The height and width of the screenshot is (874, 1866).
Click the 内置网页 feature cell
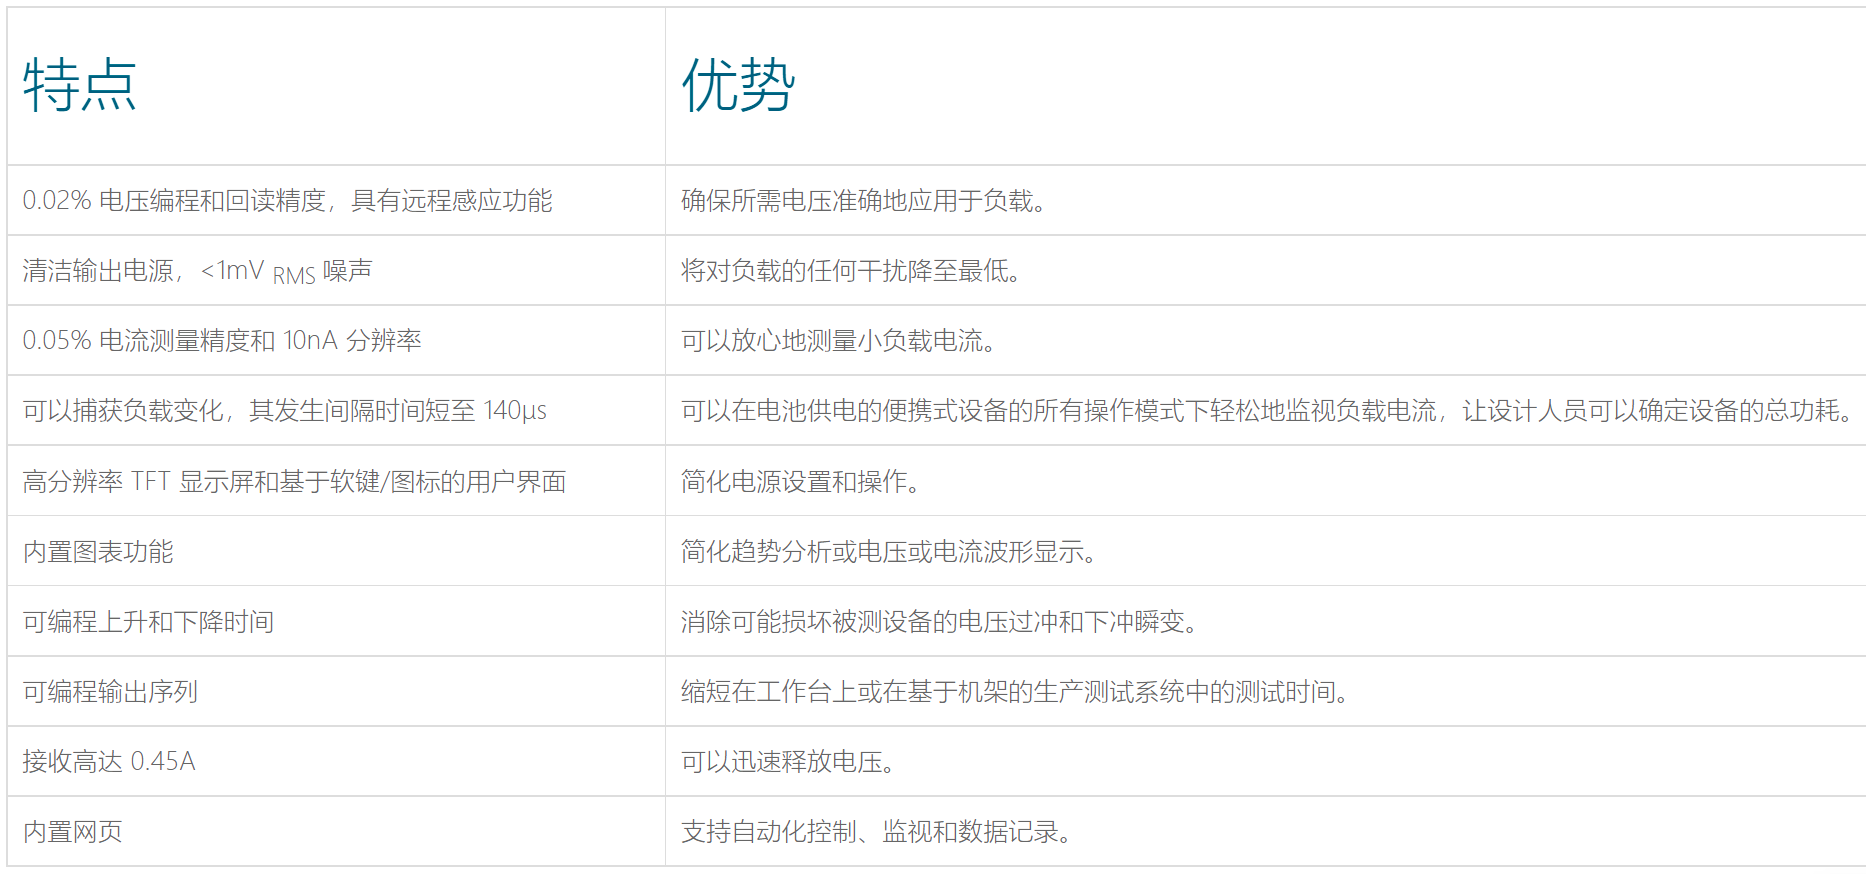(73, 832)
